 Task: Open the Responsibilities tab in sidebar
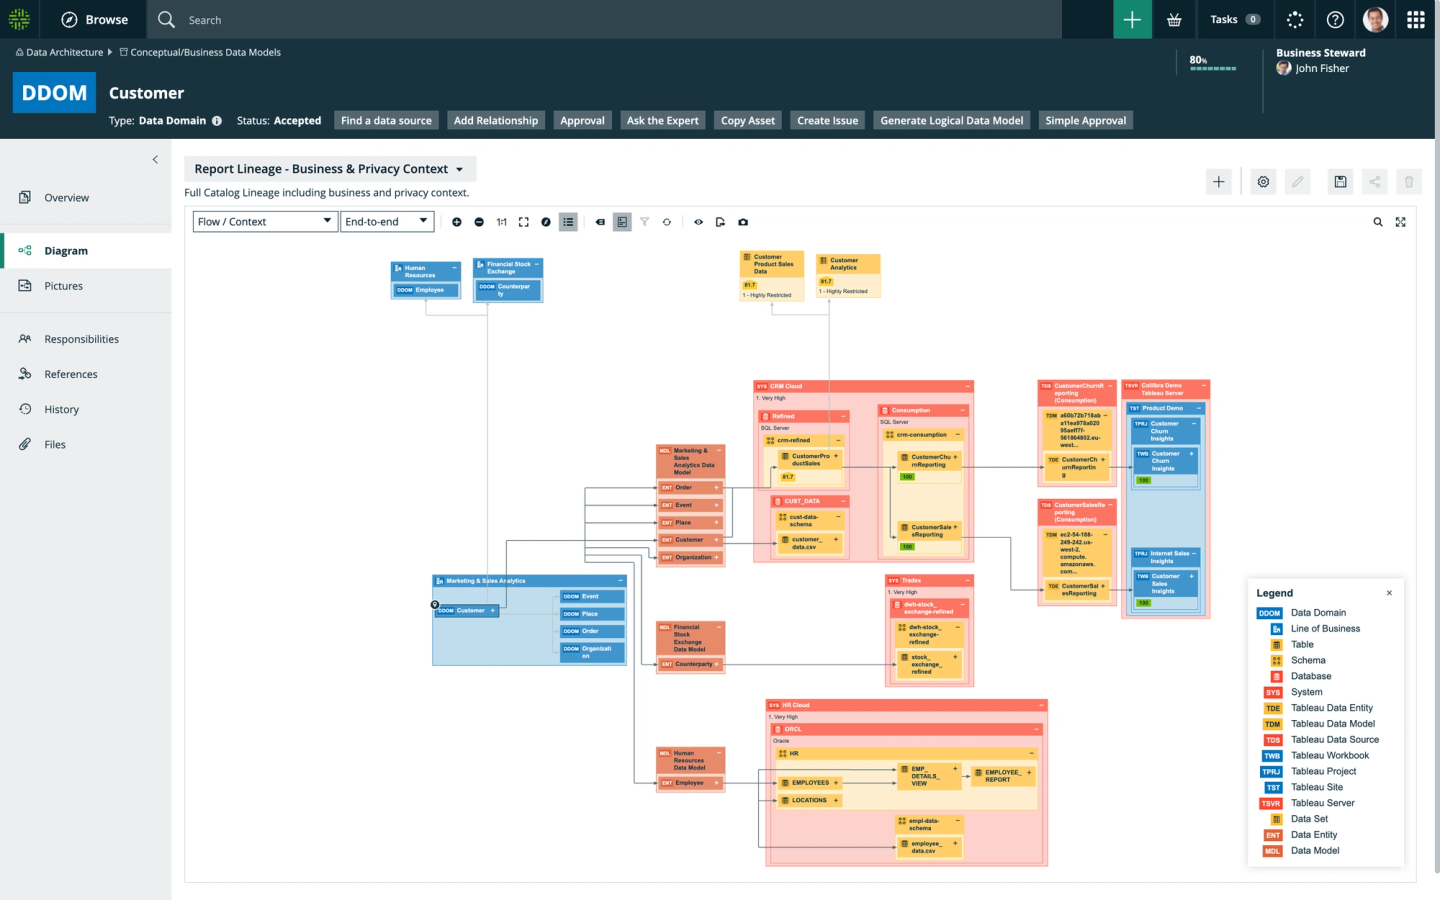pos(81,339)
